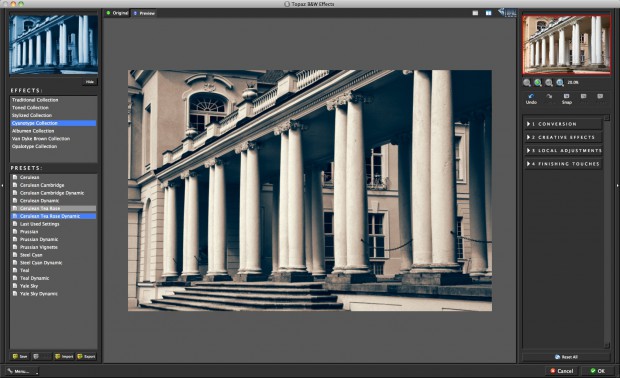This screenshot has height=378, width=620.
Task: Click the Topaz logo icon
Action: (507, 13)
